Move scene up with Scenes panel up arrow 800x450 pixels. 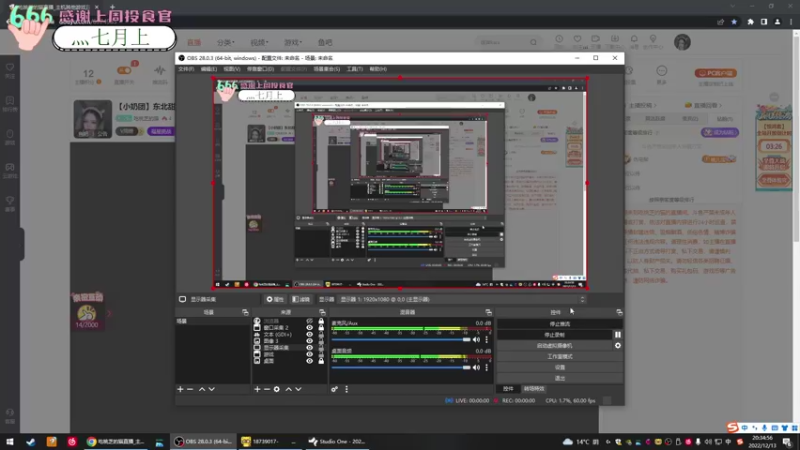[x=202, y=389]
